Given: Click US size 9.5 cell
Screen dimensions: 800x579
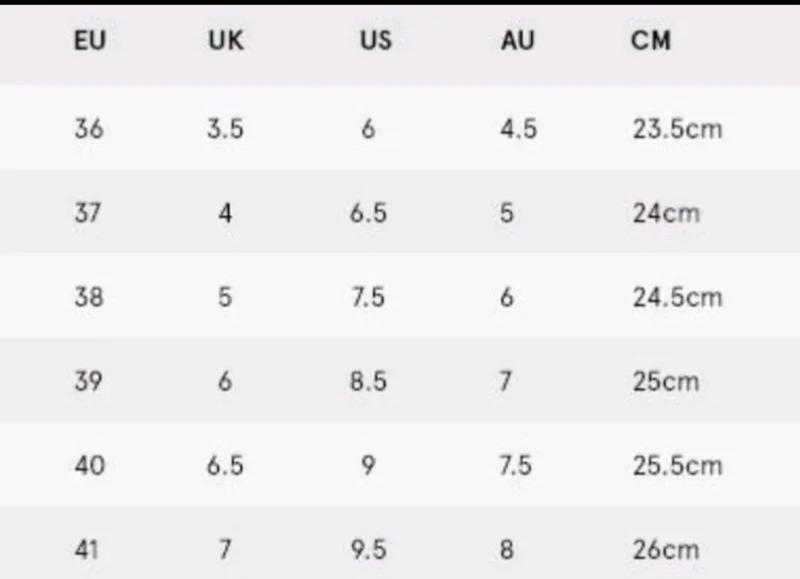Looking at the screenshot, I should (x=368, y=549).
